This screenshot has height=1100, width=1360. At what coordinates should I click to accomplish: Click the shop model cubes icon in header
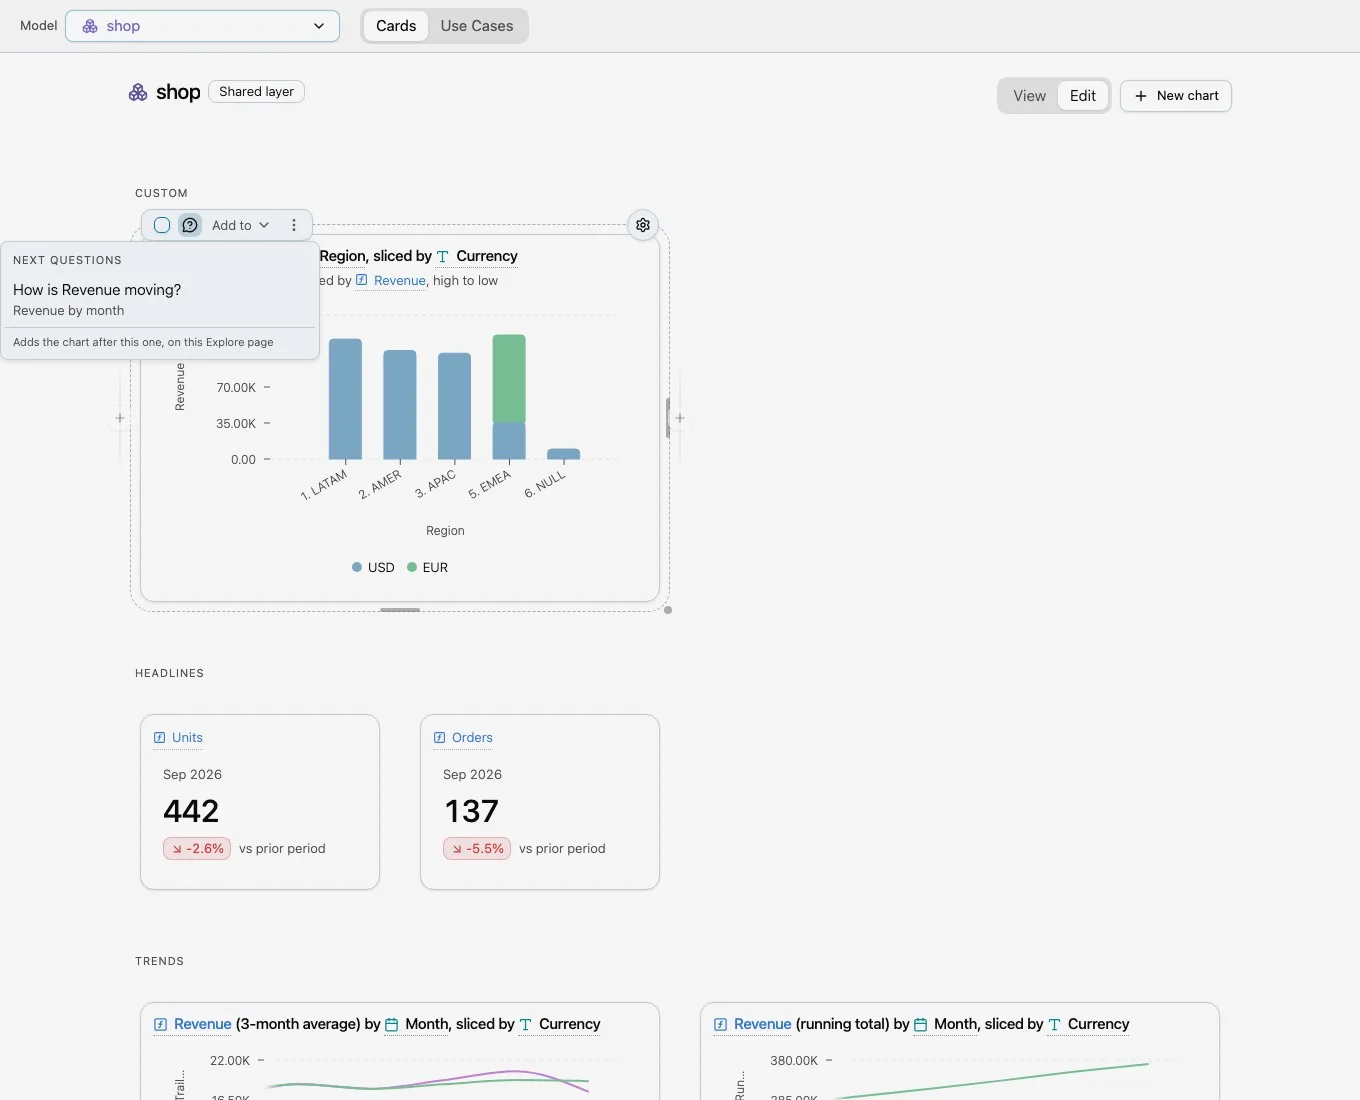point(138,92)
